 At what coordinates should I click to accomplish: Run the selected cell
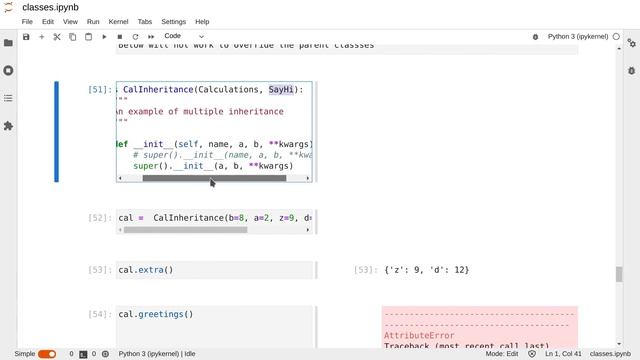coord(104,37)
